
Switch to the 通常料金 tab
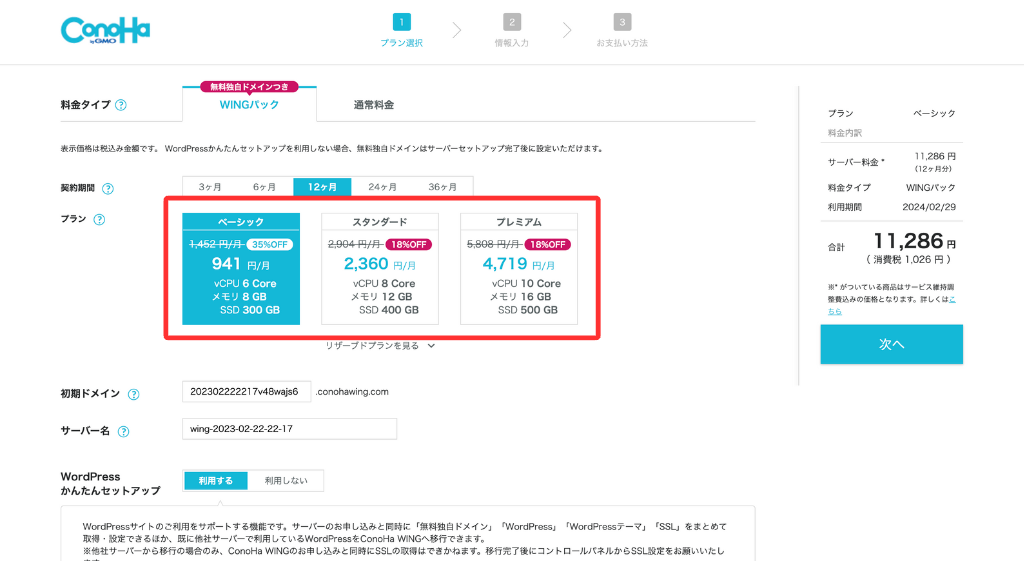coord(374,104)
